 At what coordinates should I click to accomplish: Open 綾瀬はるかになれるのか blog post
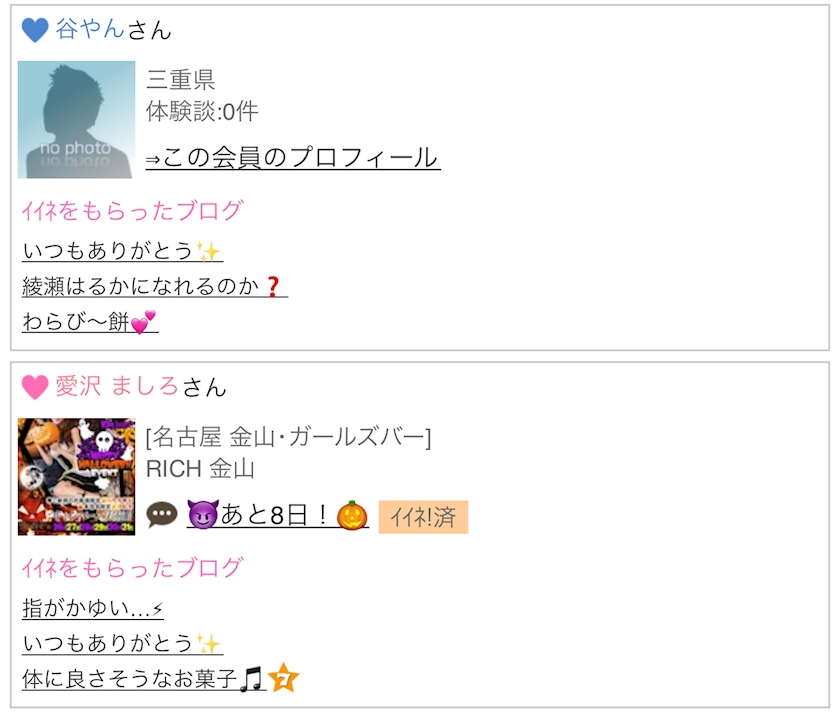coord(155,287)
